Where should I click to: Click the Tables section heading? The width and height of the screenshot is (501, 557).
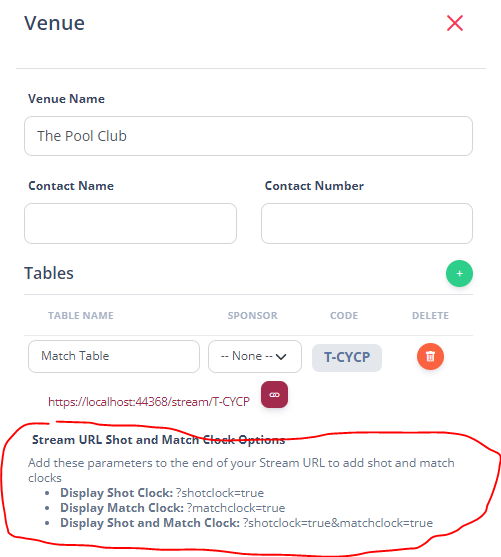point(49,273)
